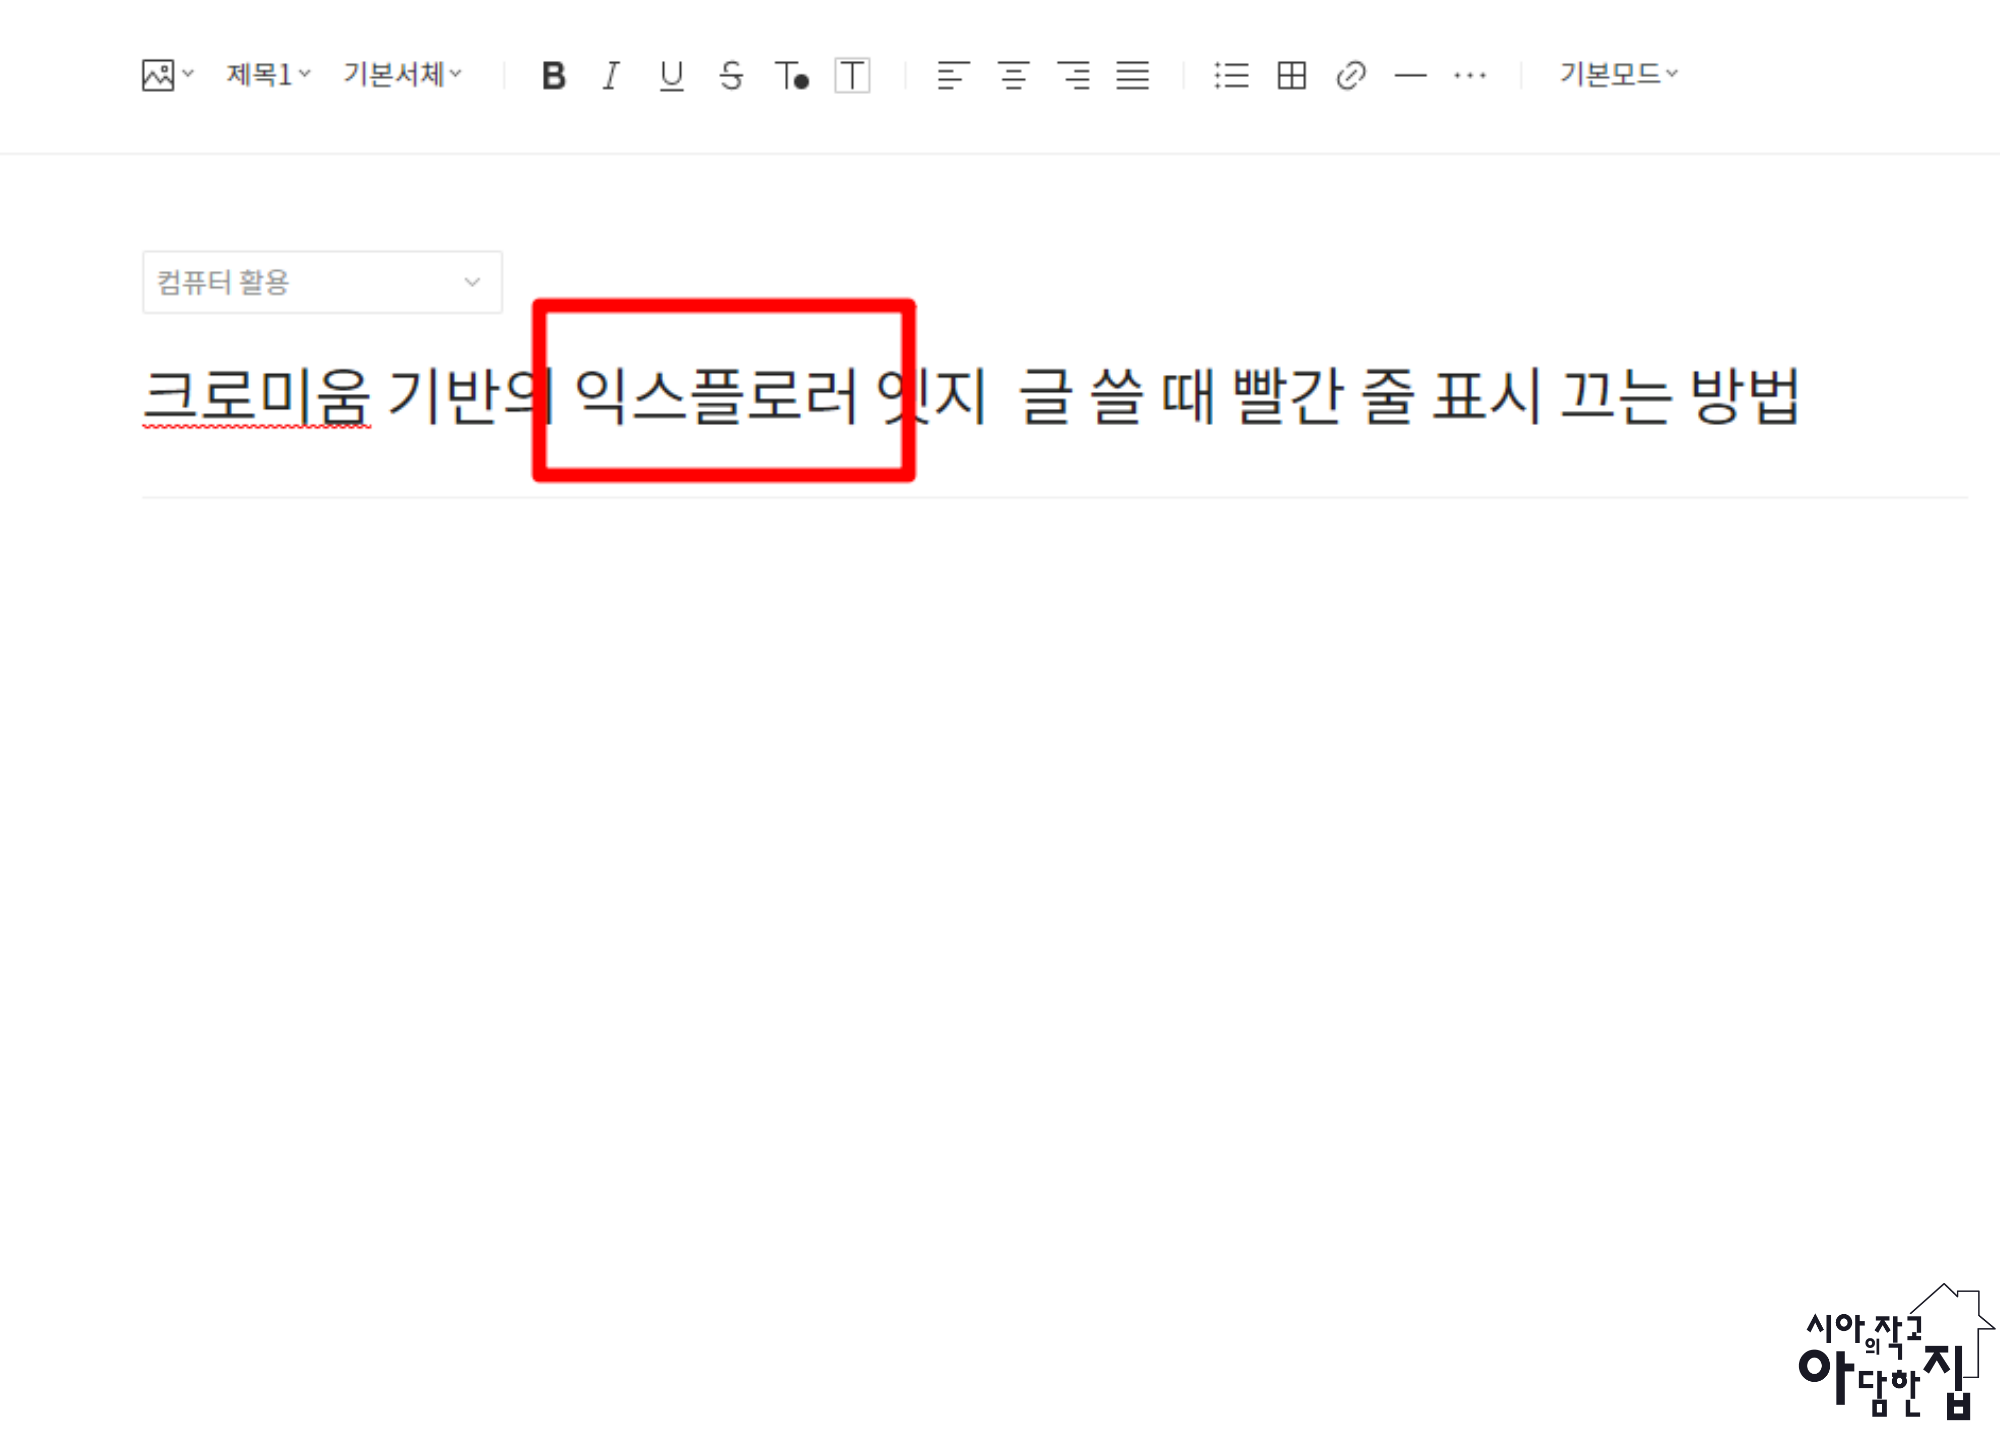Insert a bulleted list

coord(1231,75)
